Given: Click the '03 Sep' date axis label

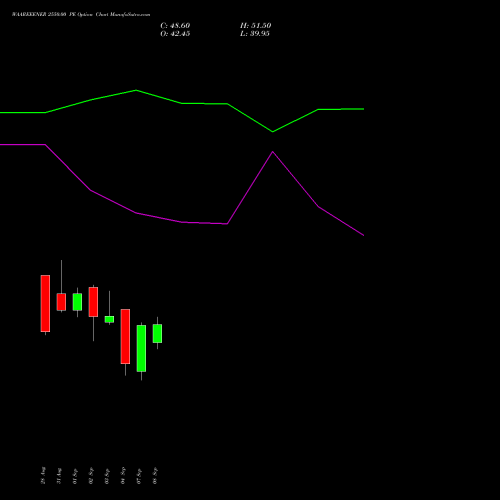Looking at the screenshot, I should pyautogui.click(x=107, y=476).
